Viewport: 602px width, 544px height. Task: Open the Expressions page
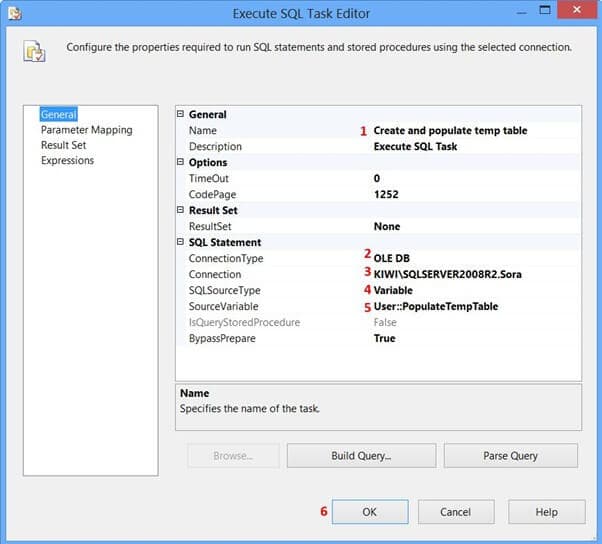[67, 160]
